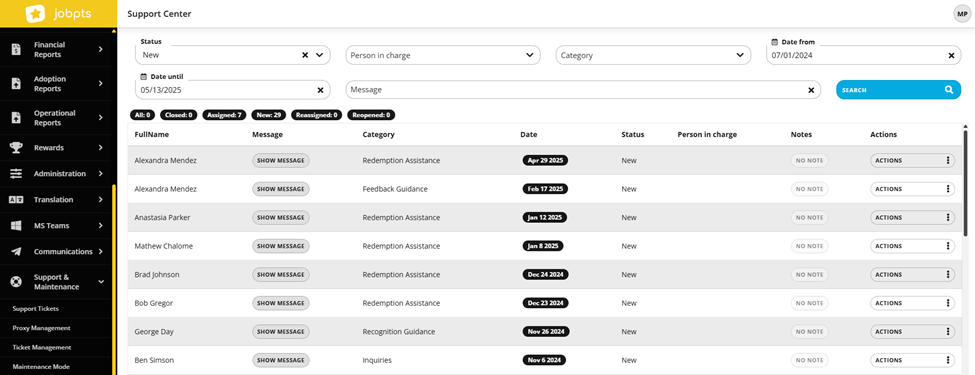Click the Administration sliders icon
Screen dimensions: 975x375
(16, 174)
